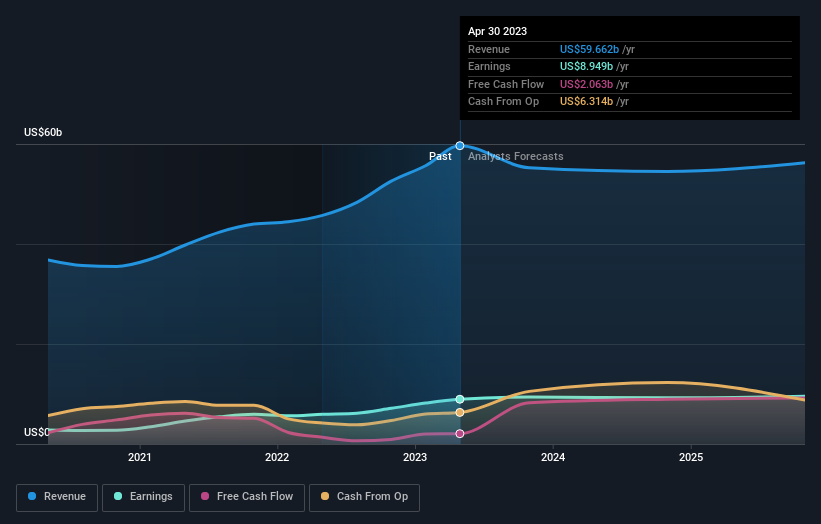Click the US$8.949b earnings value
Screen dimensions: 821x524
tap(586, 66)
